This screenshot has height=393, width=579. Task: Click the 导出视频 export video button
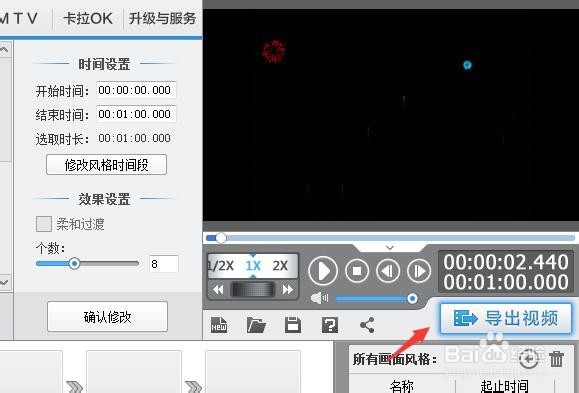[506, 318]
